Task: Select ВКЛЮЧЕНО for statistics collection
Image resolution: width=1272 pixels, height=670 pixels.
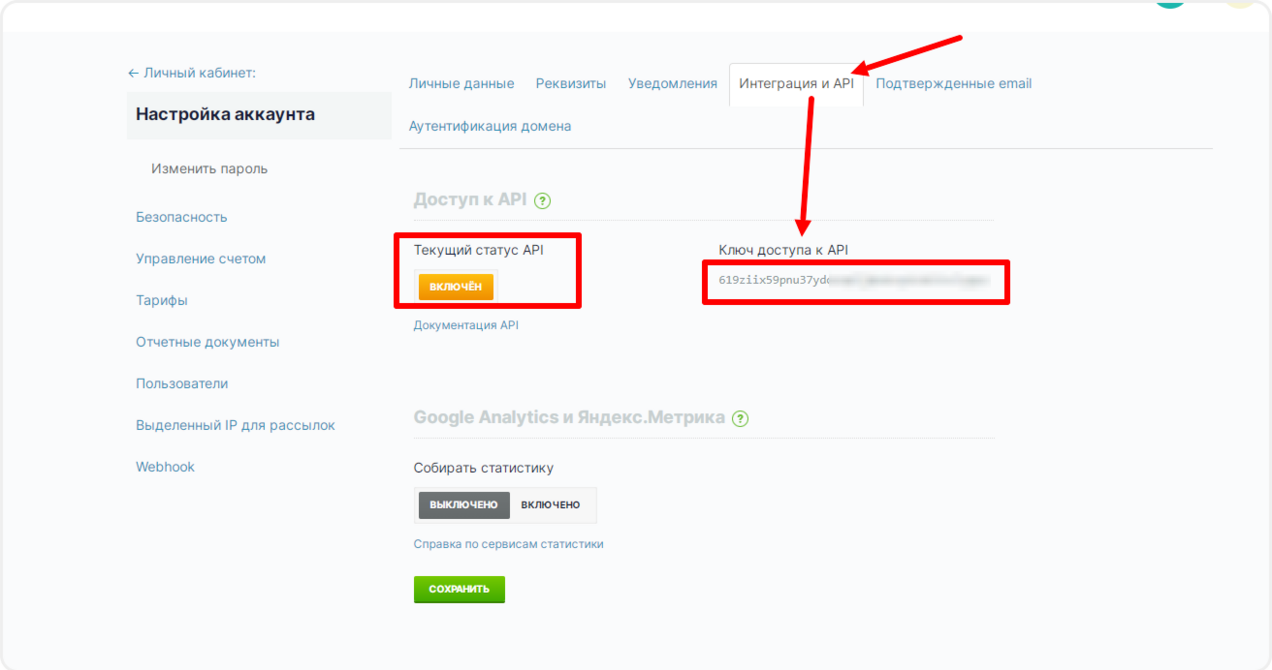Action: [550, 505]
